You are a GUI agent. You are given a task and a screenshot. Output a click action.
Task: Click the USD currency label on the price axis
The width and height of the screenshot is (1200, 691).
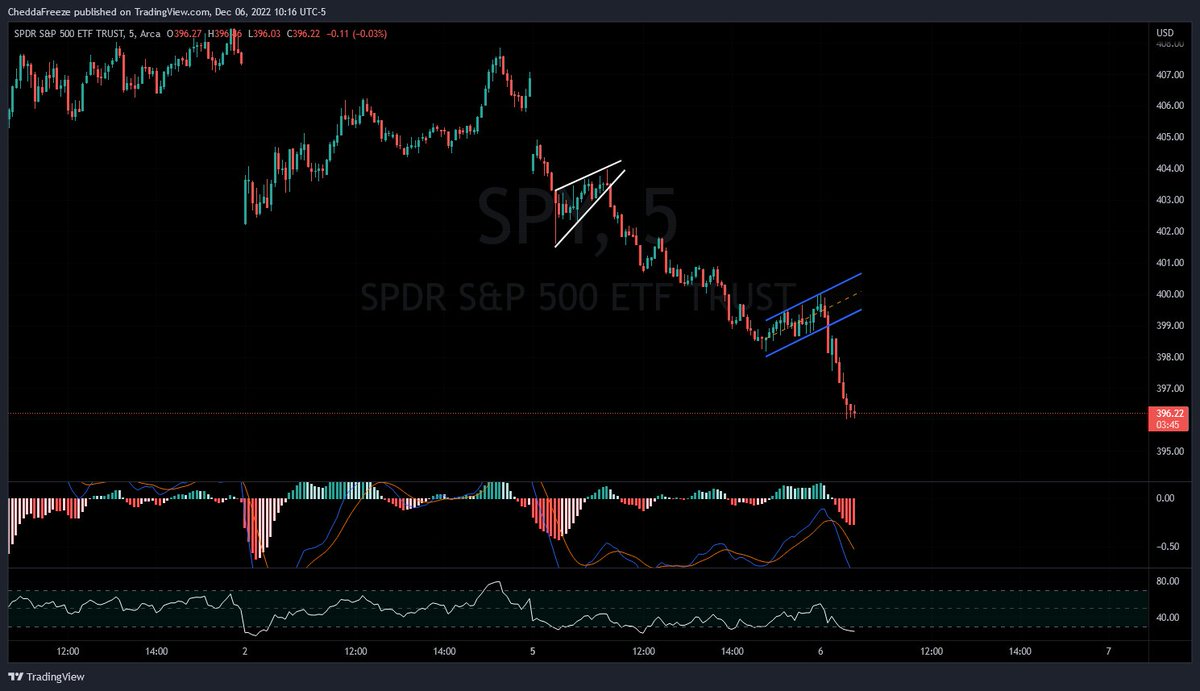[x=1164, y=33]
